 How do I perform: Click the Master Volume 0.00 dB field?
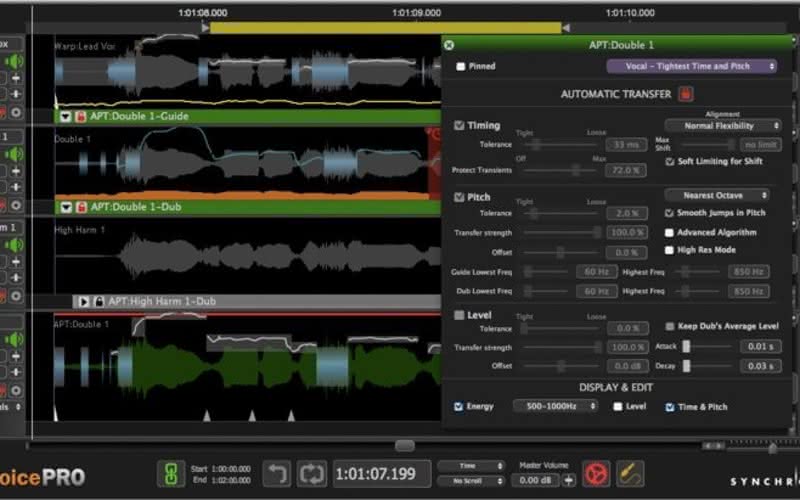coord(535,480)
